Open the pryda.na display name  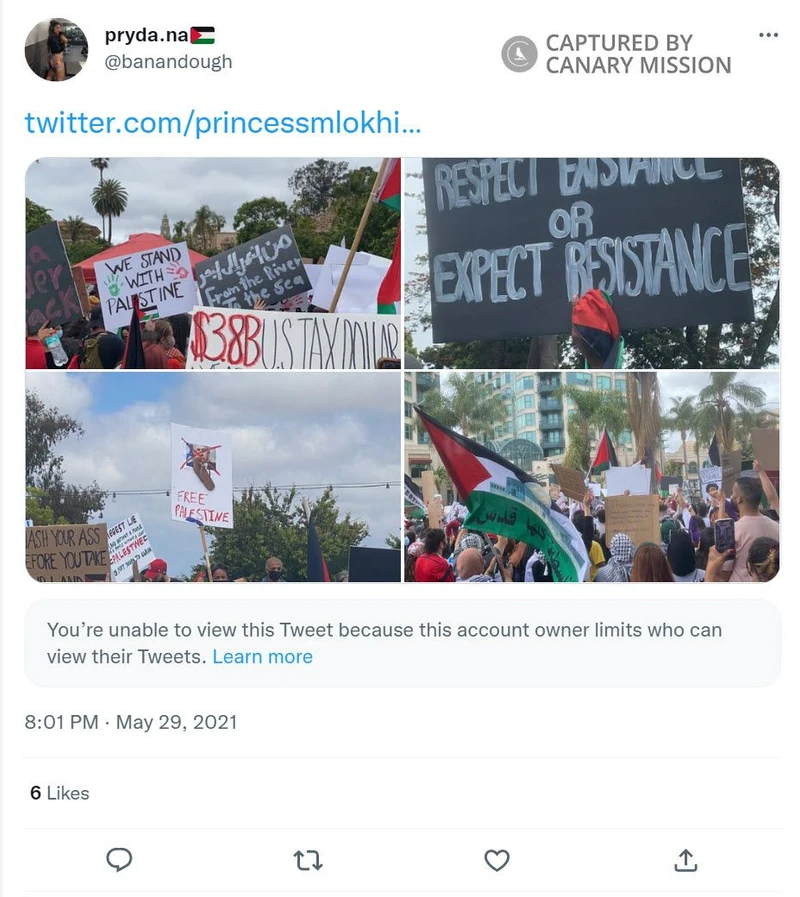point(146,35)
